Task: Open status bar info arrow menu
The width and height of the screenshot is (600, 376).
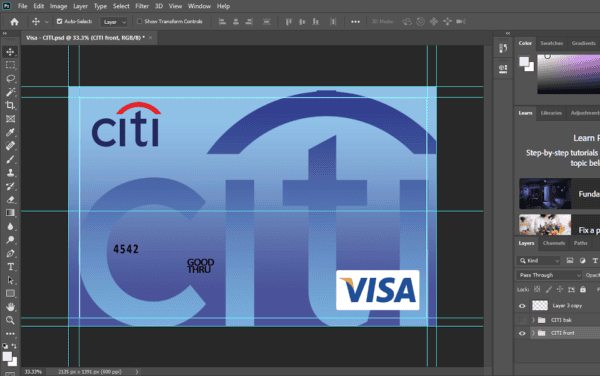Action: click(x=137, y=371)
